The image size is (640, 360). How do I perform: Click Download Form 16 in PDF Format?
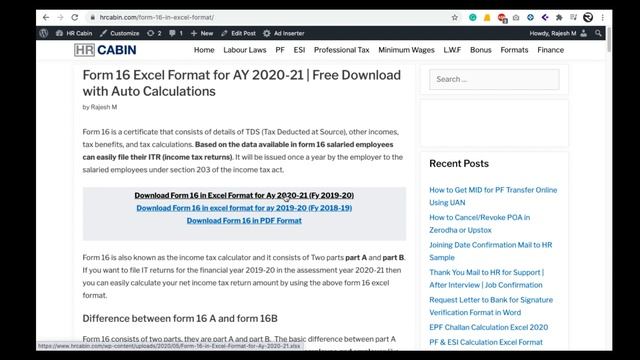coord(244,220)
